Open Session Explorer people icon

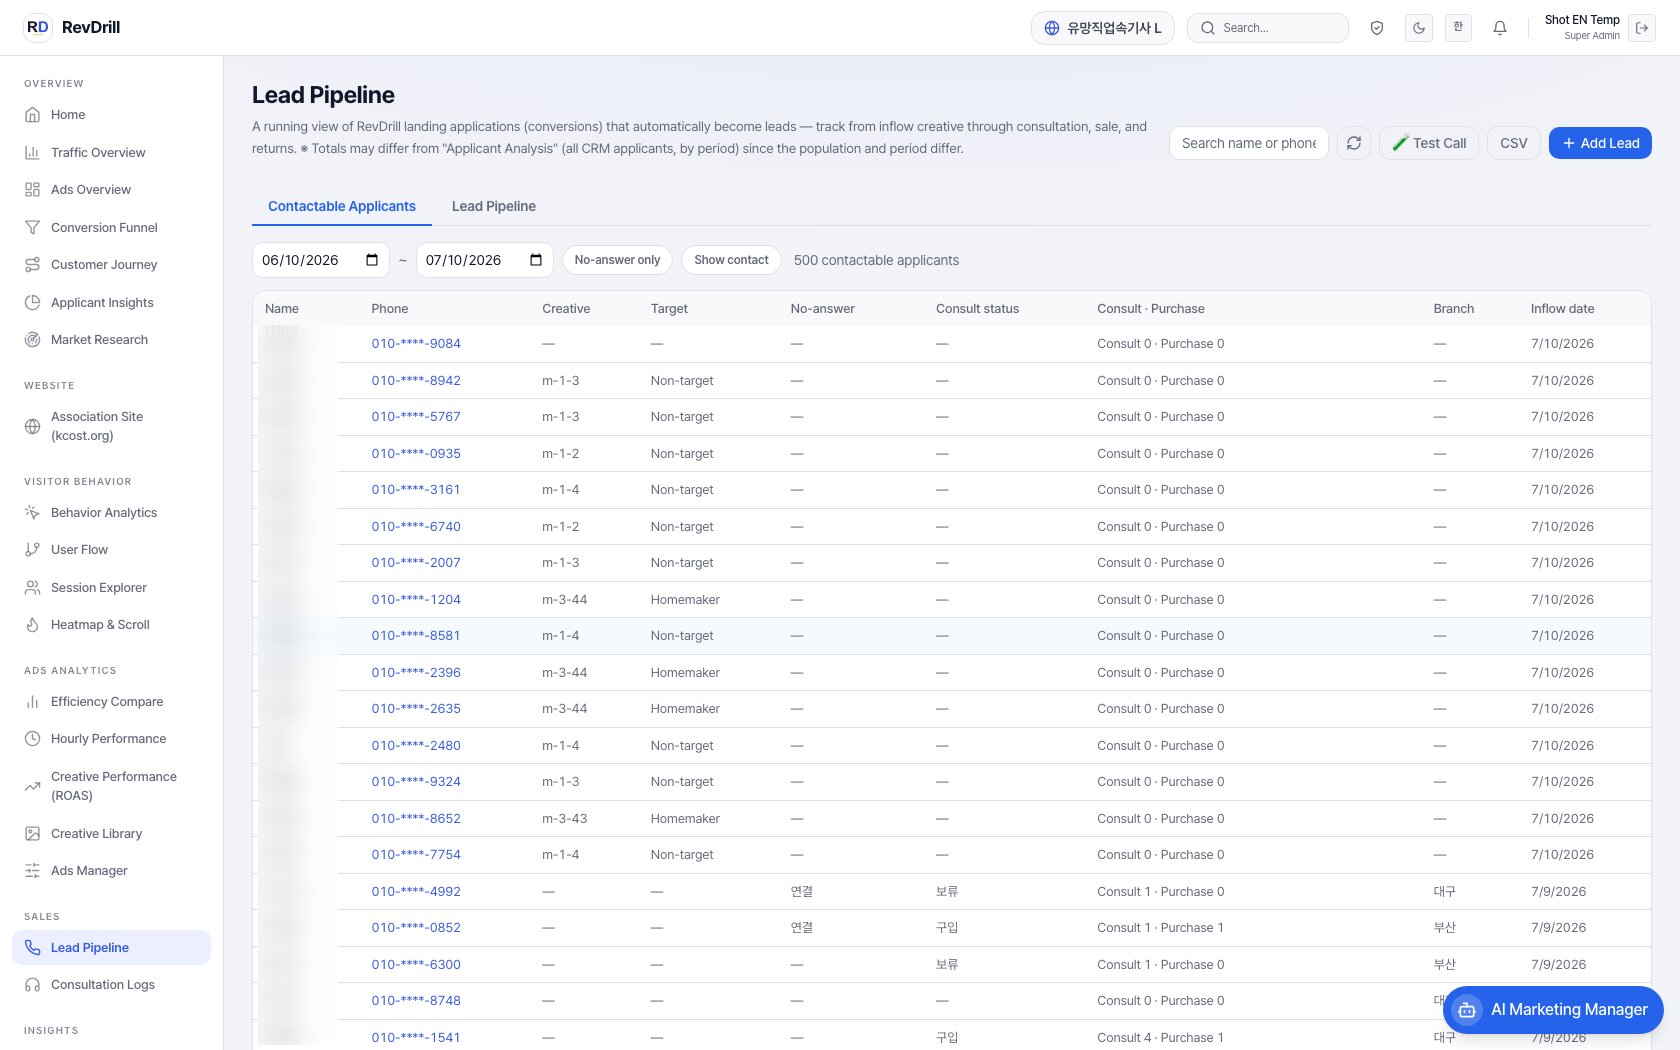pos(32,587)
